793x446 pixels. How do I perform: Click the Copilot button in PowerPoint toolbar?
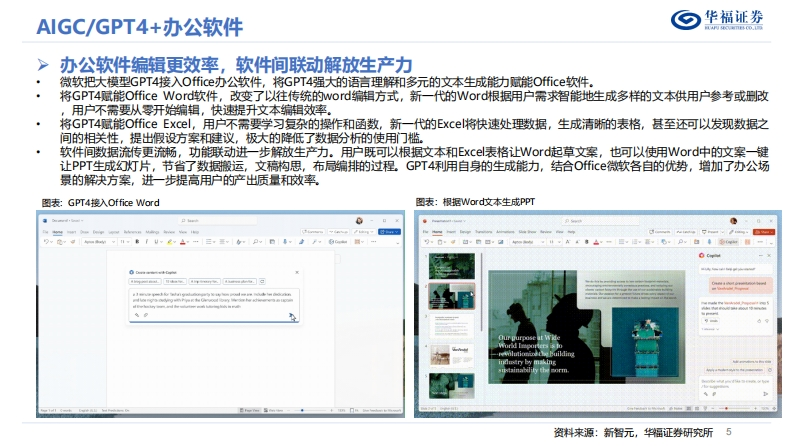pyautogui.click(x=728, y=242)
